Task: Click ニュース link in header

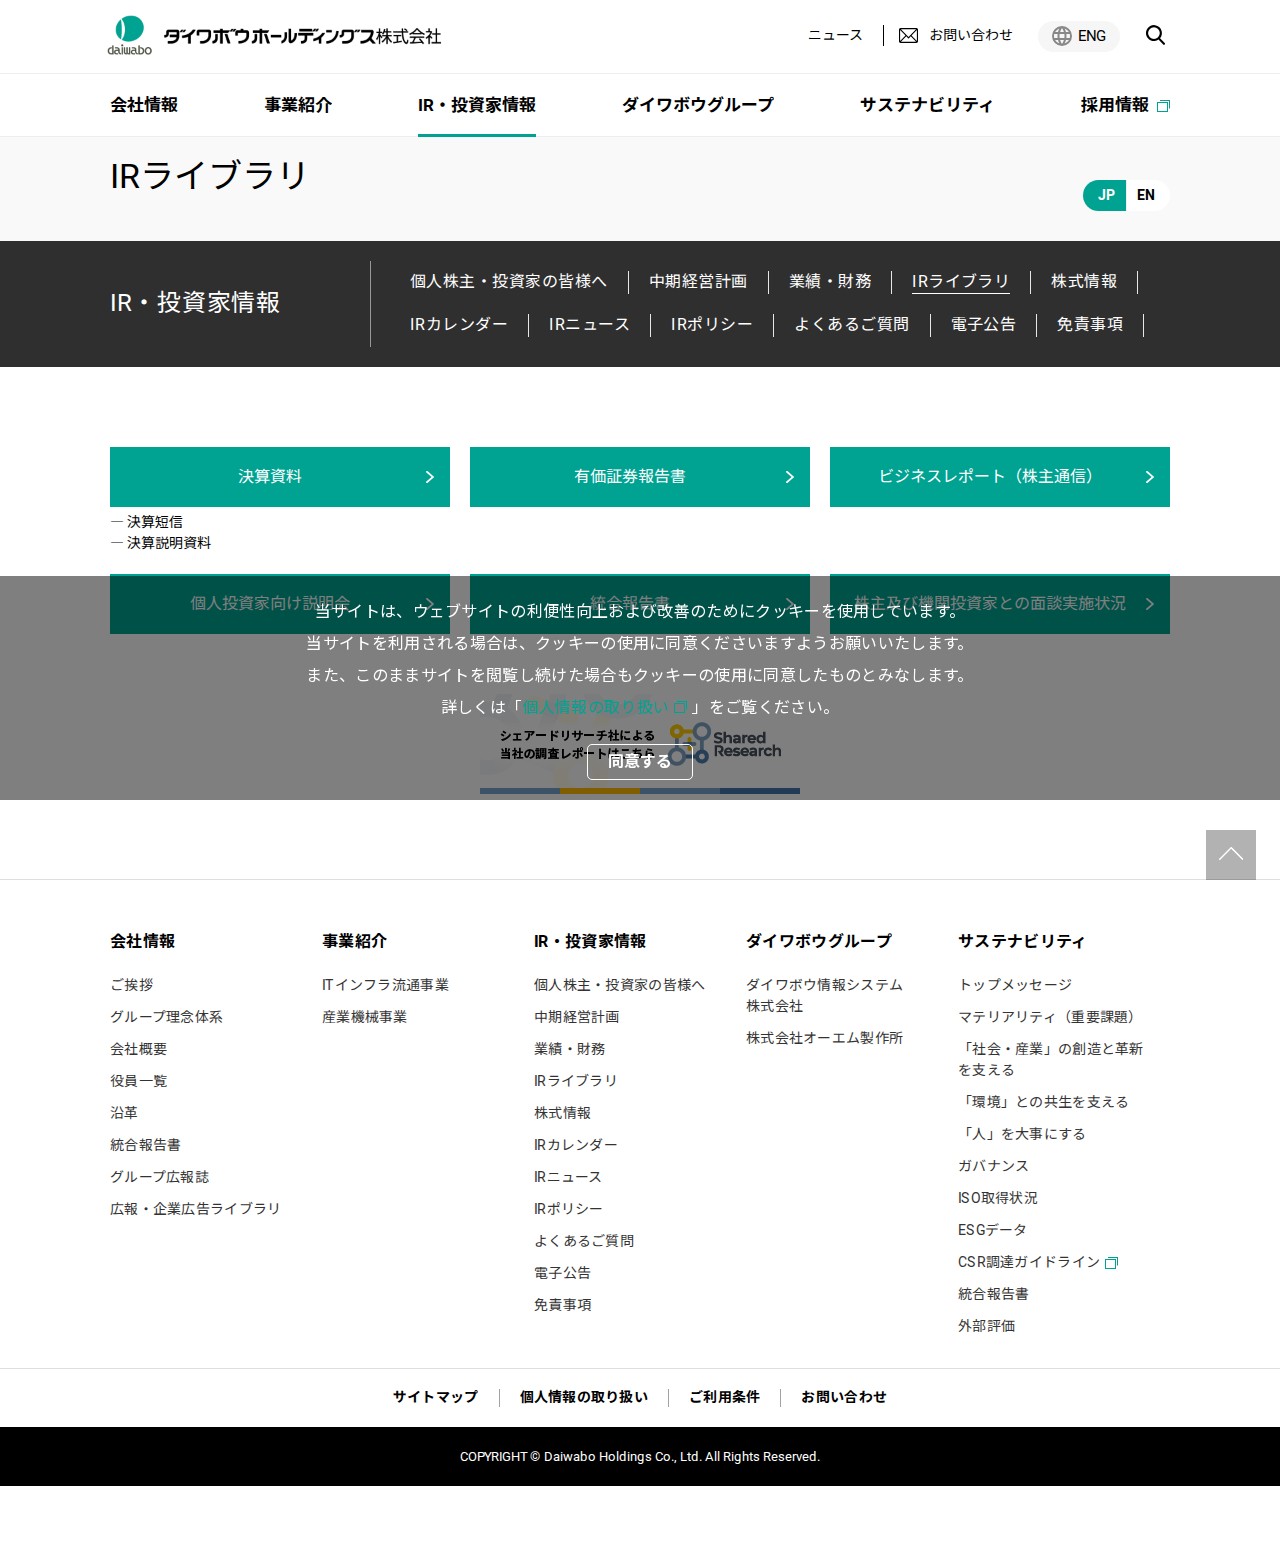Action: click(835, 35)
